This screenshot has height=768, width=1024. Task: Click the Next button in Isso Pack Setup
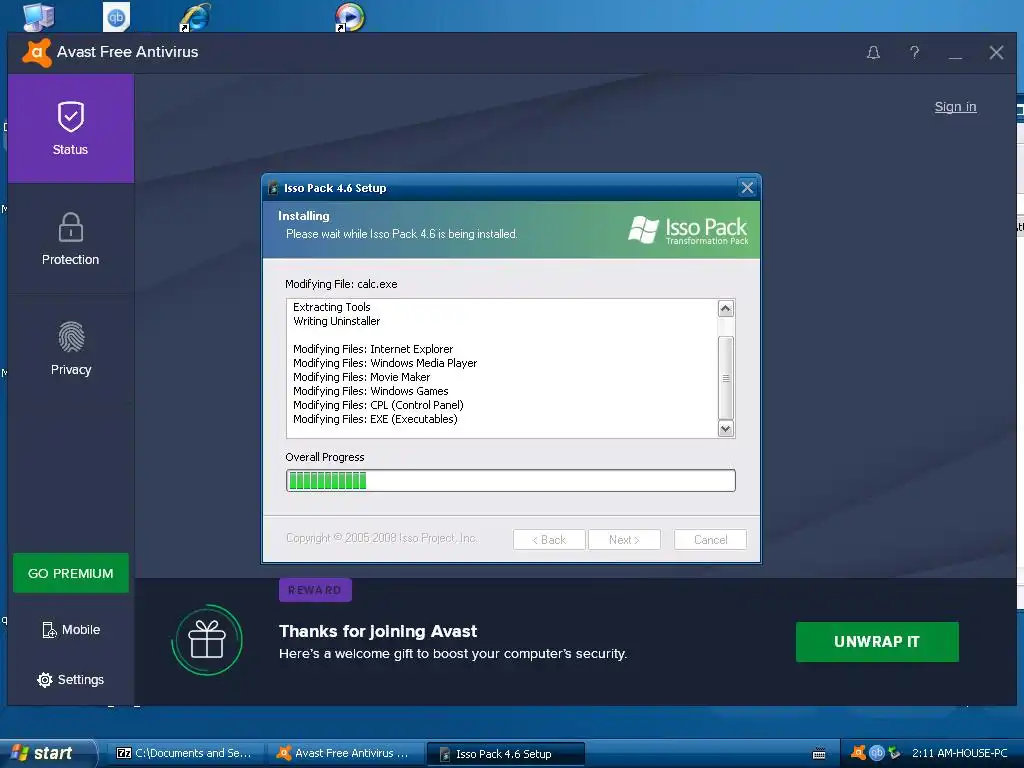[624, 539]
